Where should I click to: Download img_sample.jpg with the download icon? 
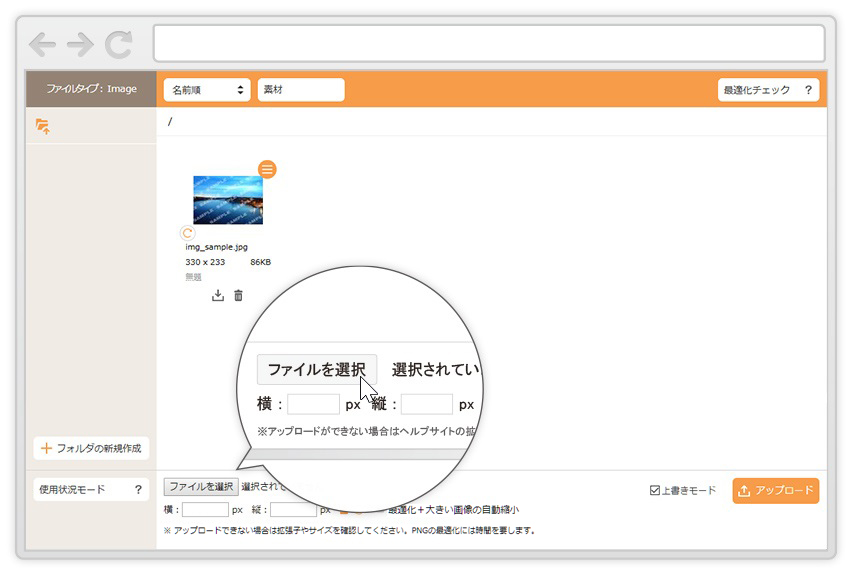(218, 295)
